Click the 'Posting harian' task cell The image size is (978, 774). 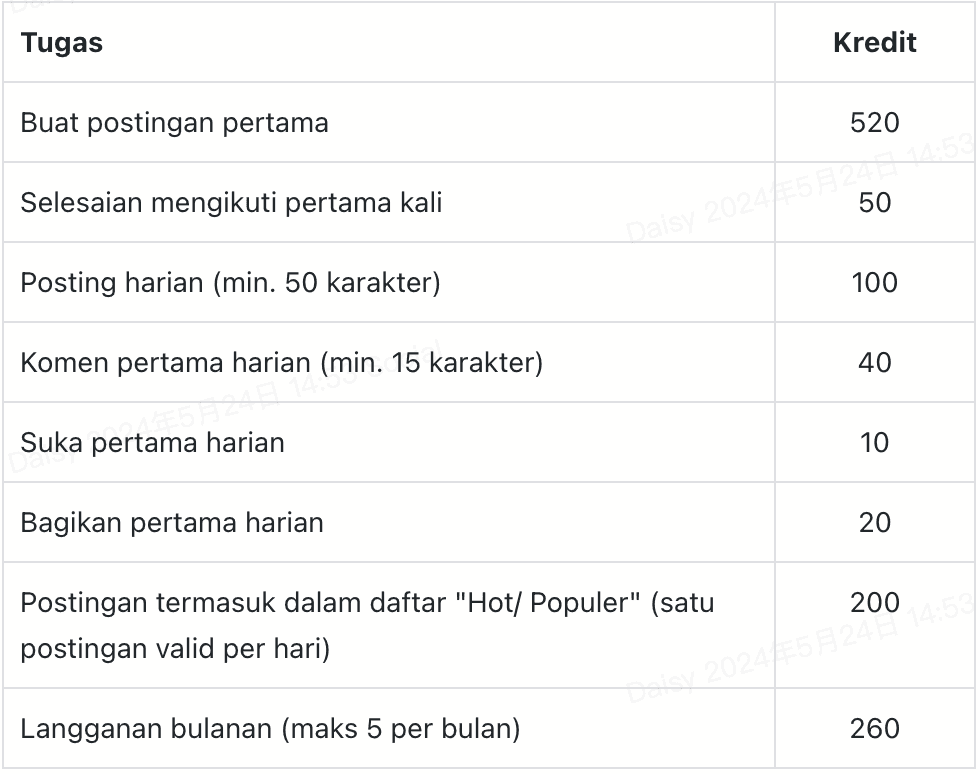pos(230,283)
